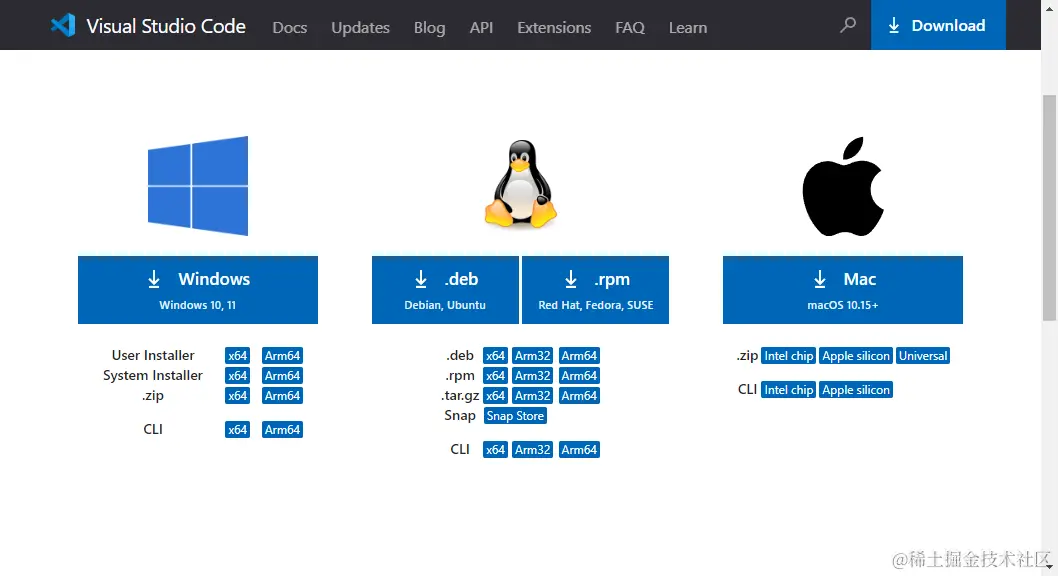
Task: Open the Learn navigation link
Action: [x=688, y=28]
